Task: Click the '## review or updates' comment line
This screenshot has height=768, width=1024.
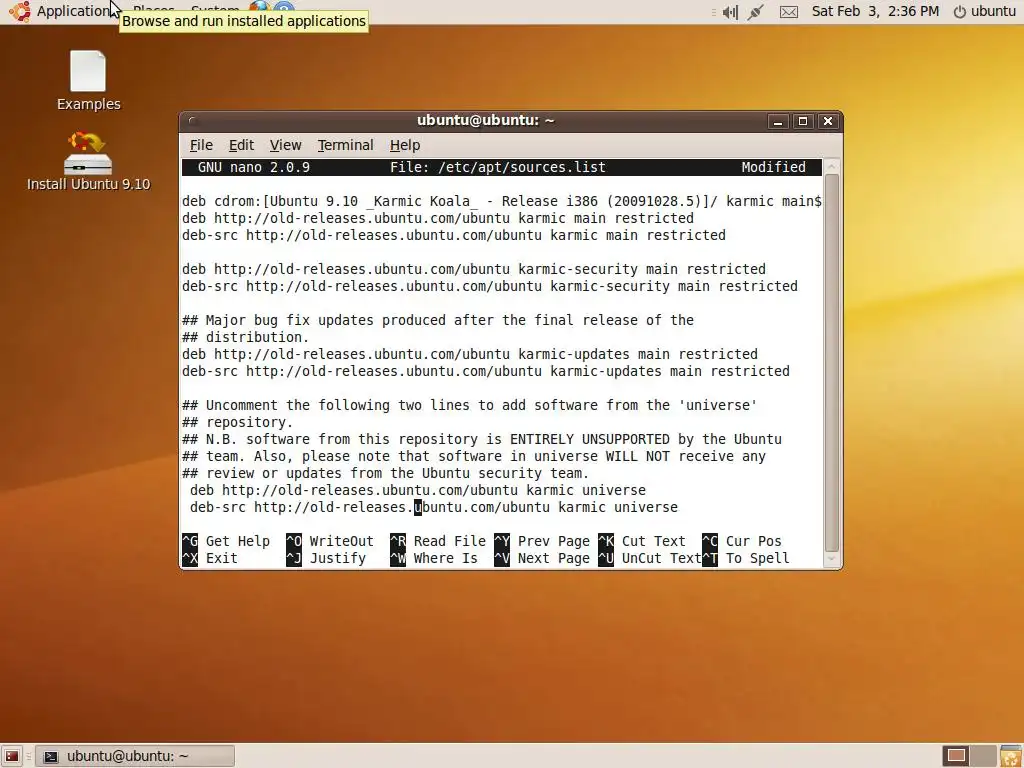Action: (385, 473)
